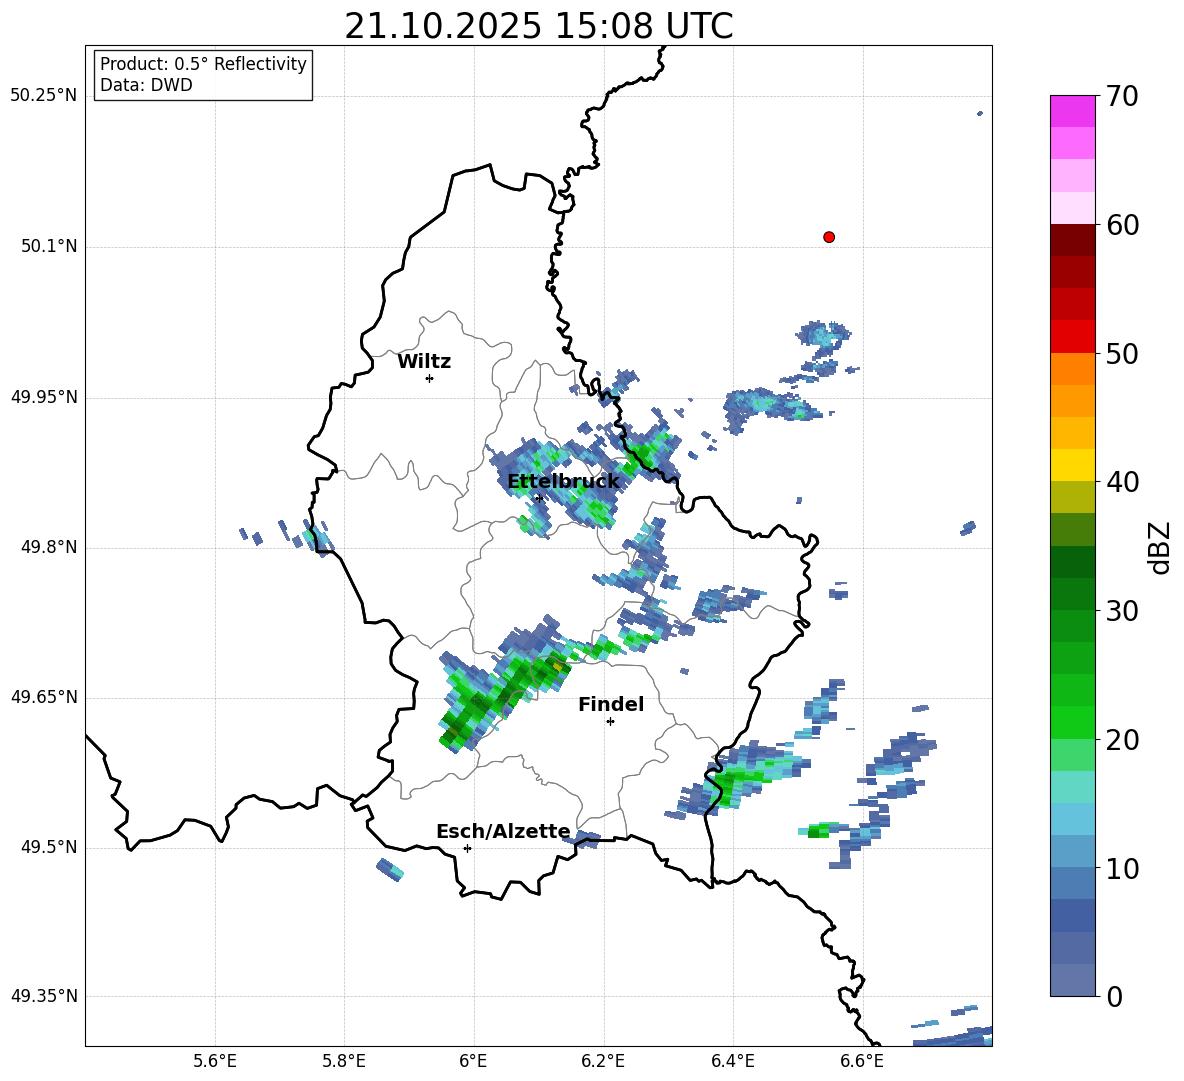
Task: Click the Product: 0.5° Reflectivity text
Action: tap(203, 64)
